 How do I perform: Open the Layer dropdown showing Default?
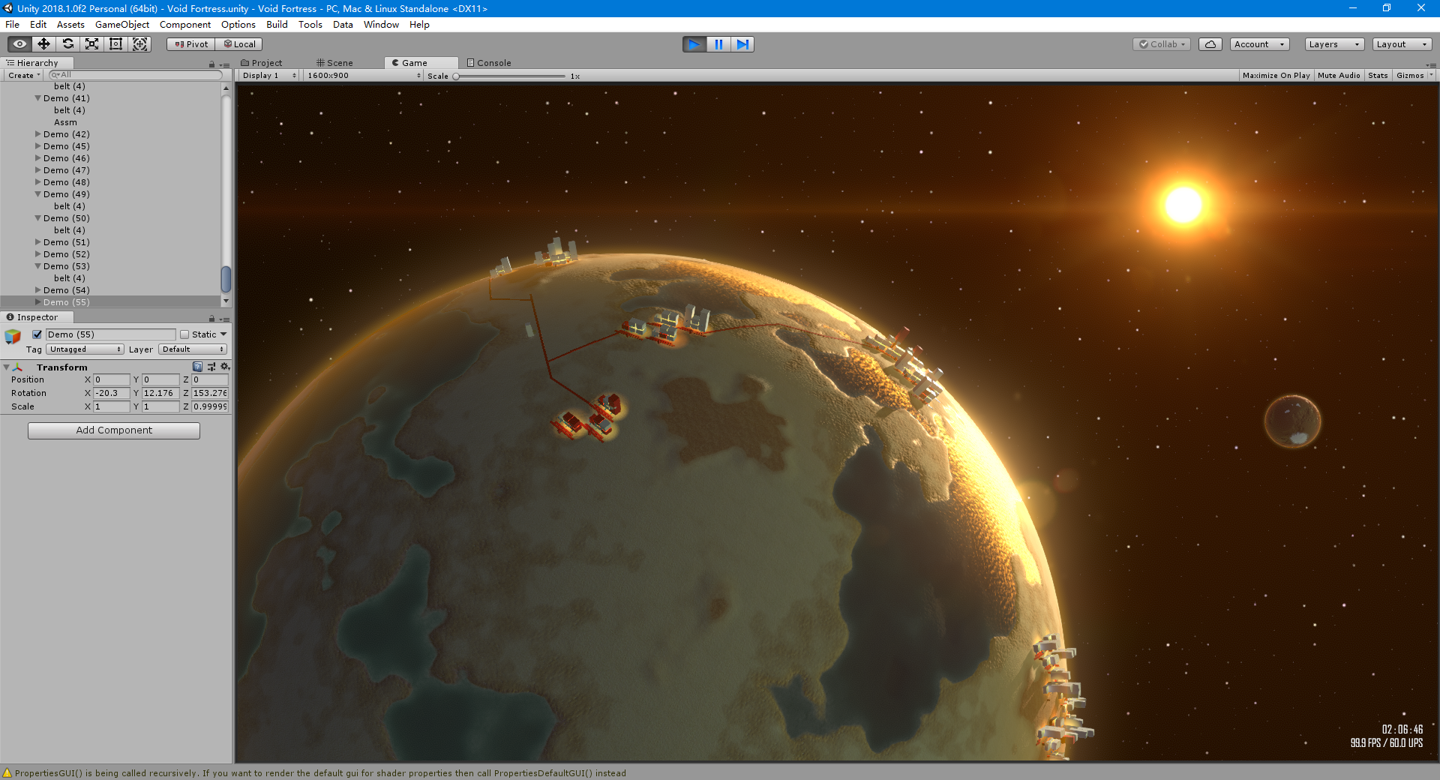coord(193,350)
